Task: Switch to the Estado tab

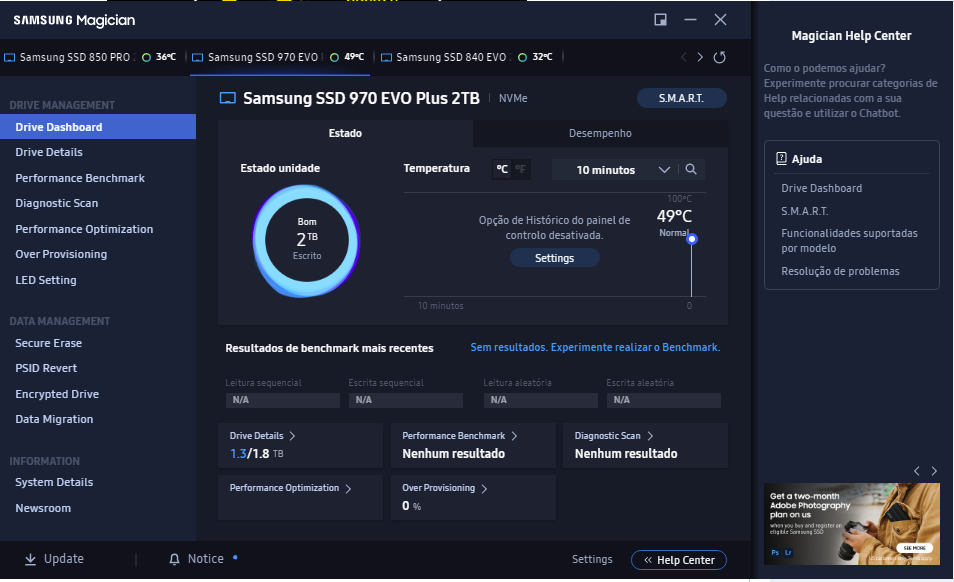Action: (345, 133)
